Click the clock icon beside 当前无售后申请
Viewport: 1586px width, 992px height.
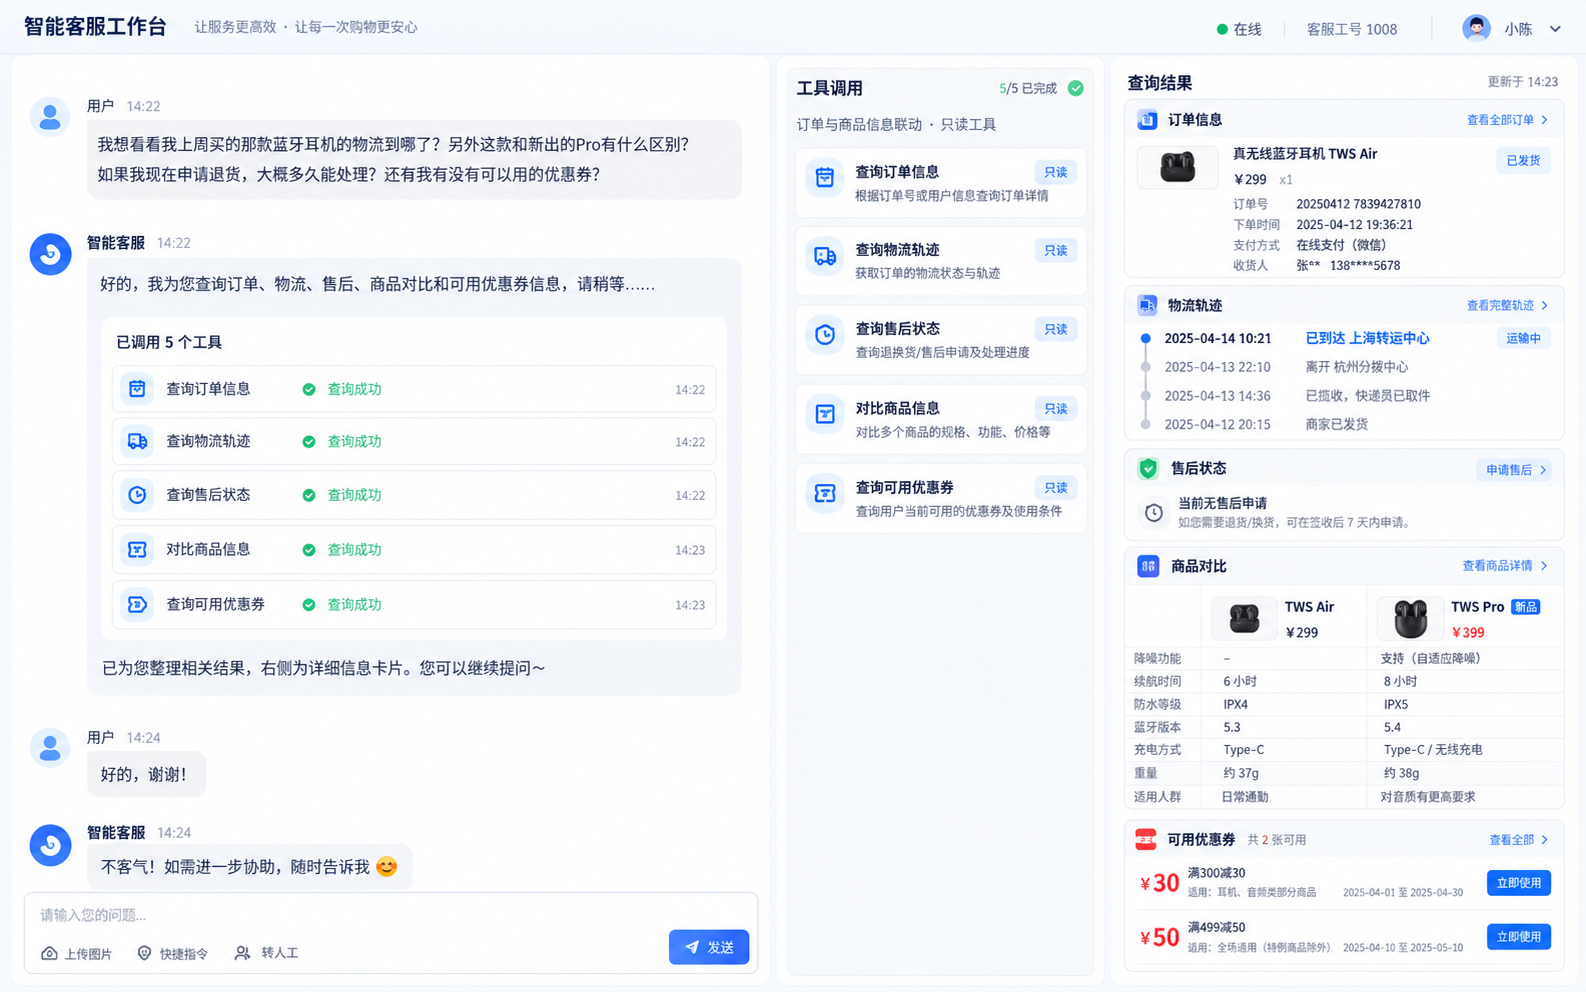[1153, 512]
